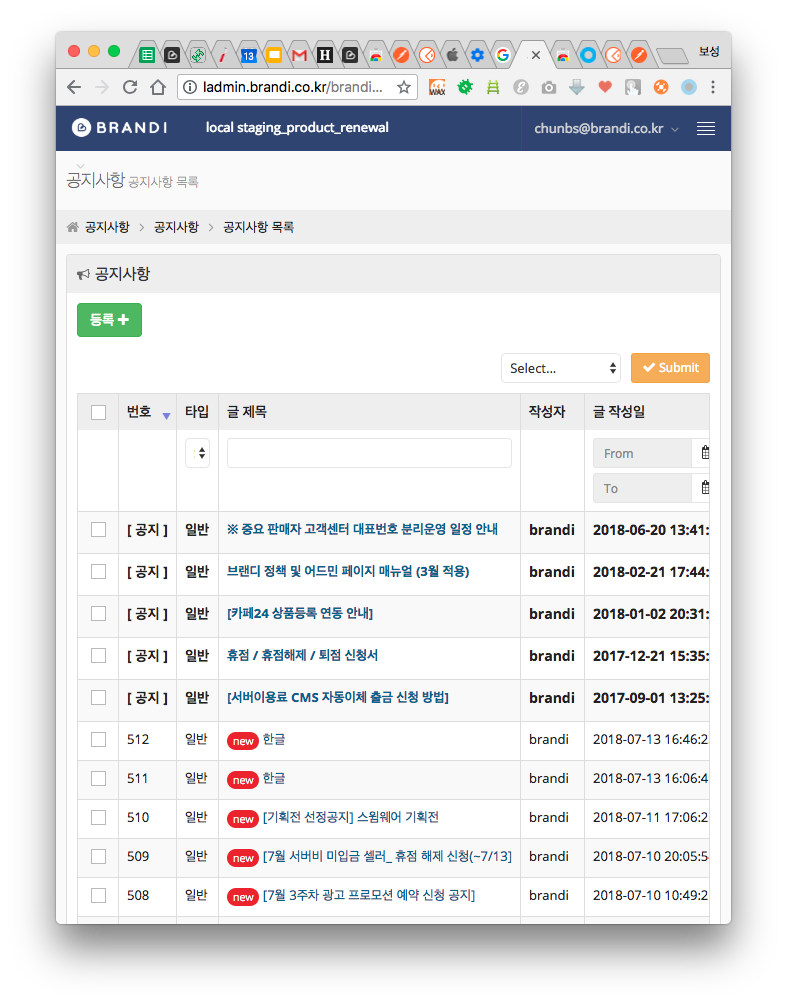Click the calendar icon beside From date
This screenshot has height=1004, width=787.
coord(705,453)
